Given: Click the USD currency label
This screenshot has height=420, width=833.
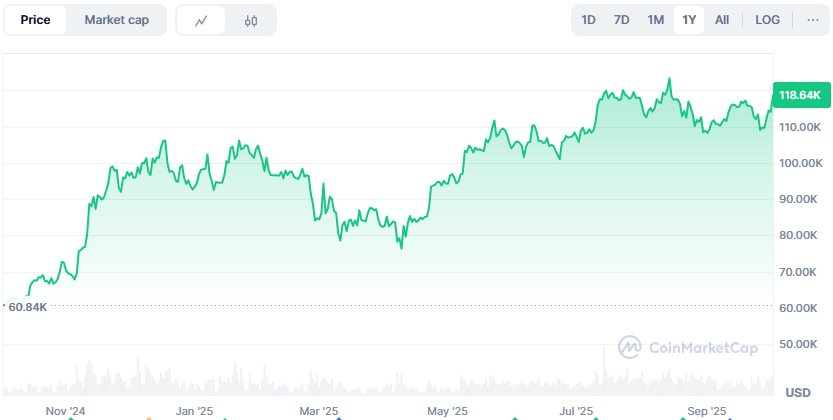Looking at the screenshot, I should point(797,392).
